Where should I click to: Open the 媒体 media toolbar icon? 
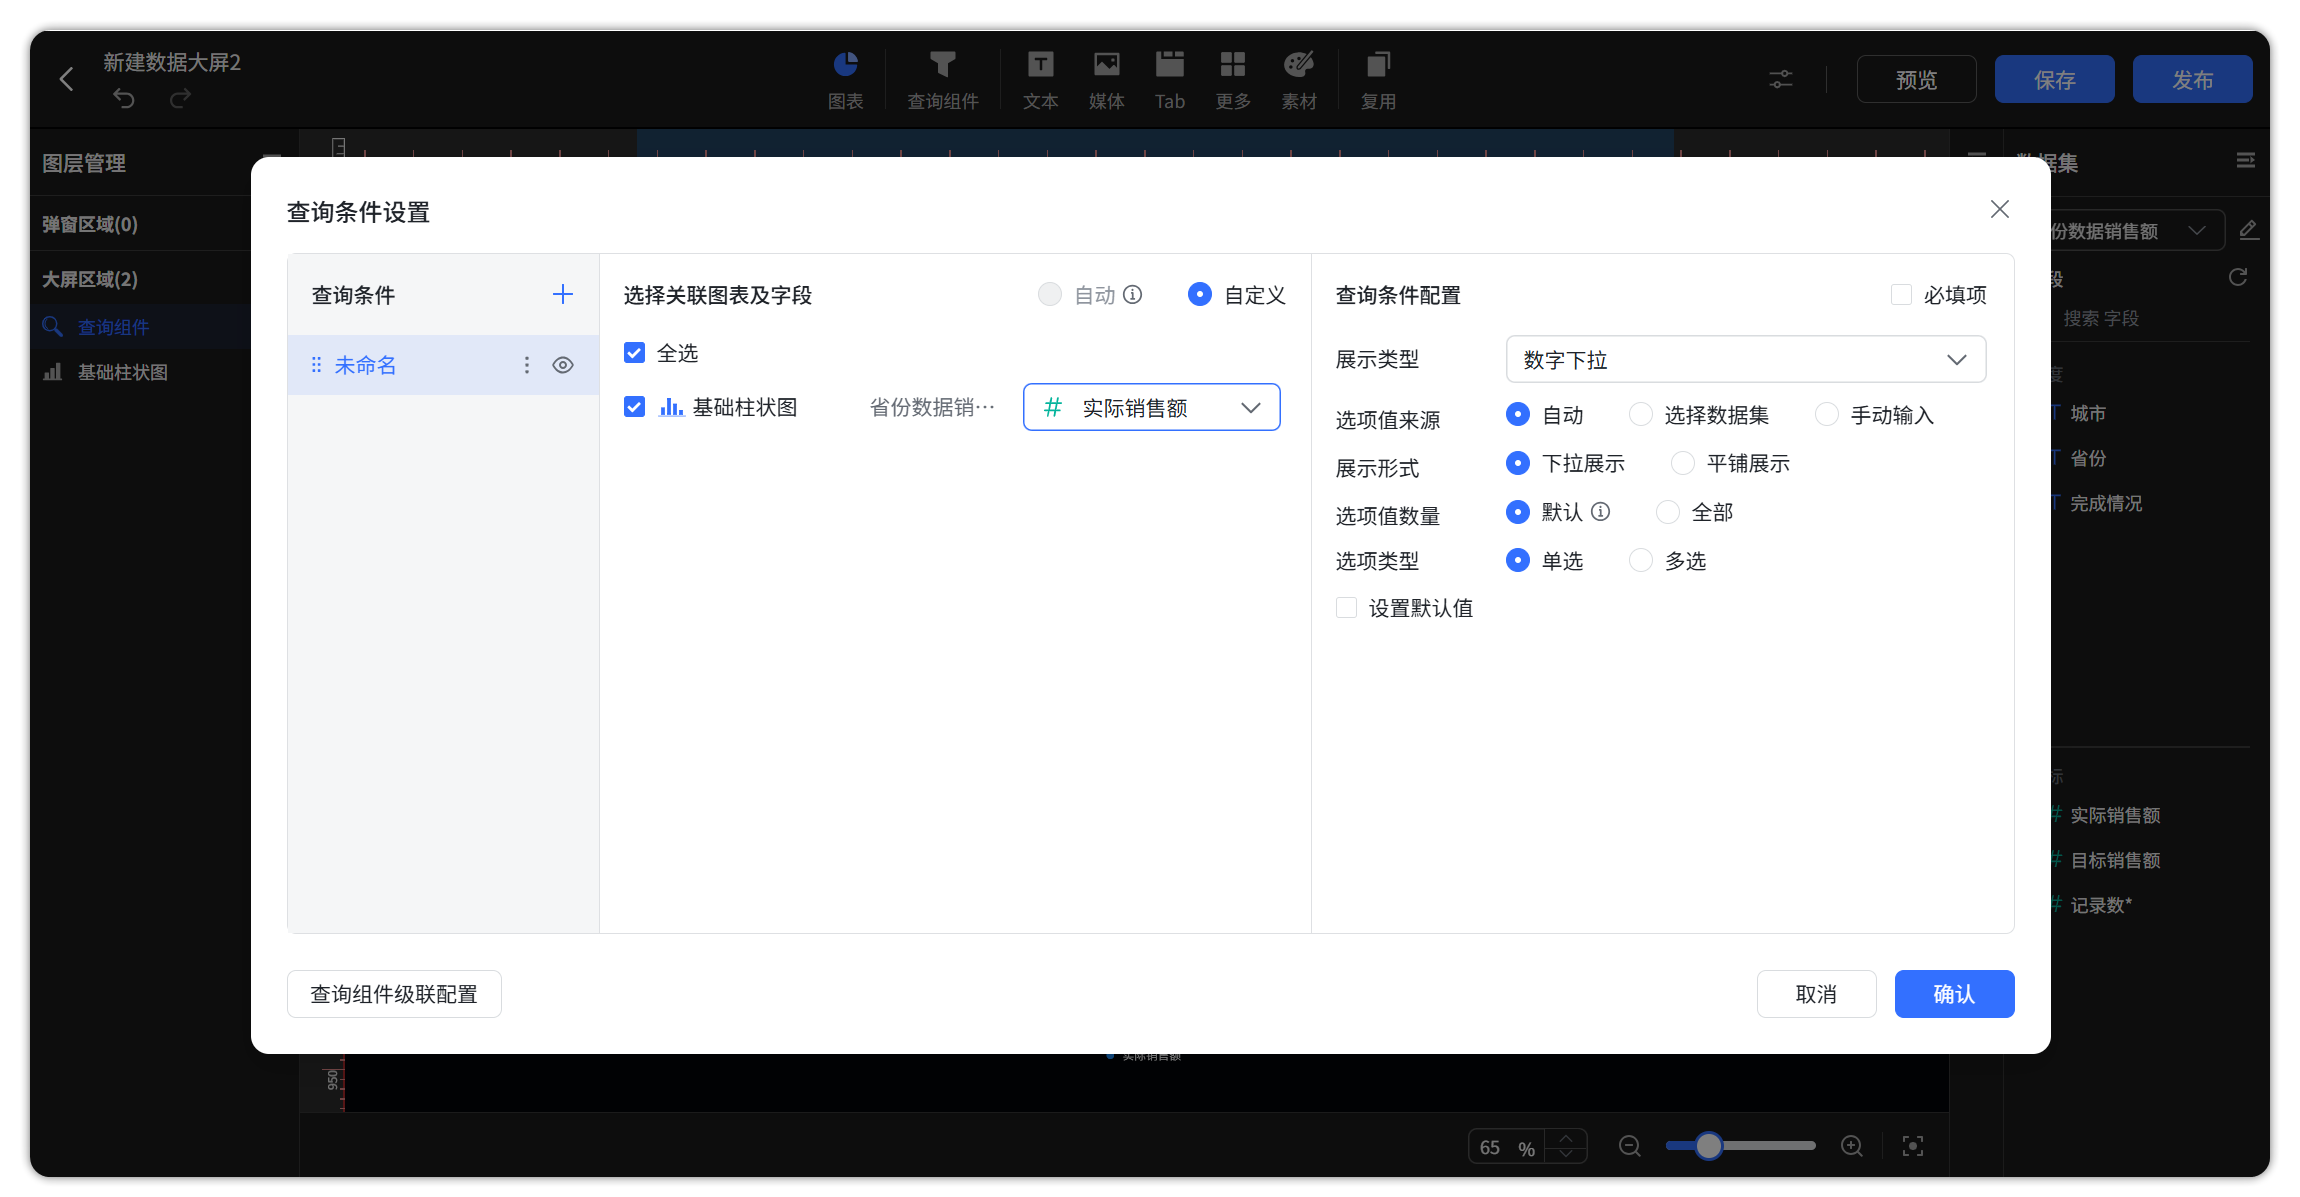click(x=1106, y=80)
